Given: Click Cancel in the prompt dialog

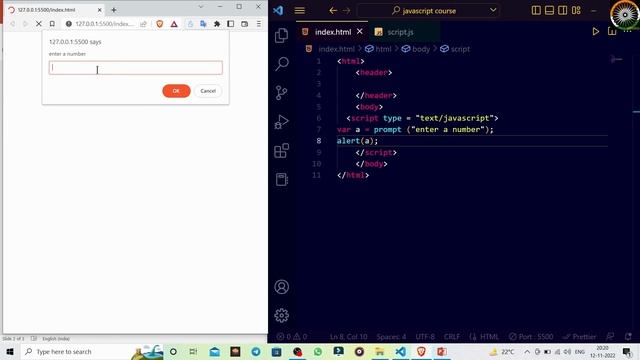Looking at the screenshot, I should [x=208, y=91].
